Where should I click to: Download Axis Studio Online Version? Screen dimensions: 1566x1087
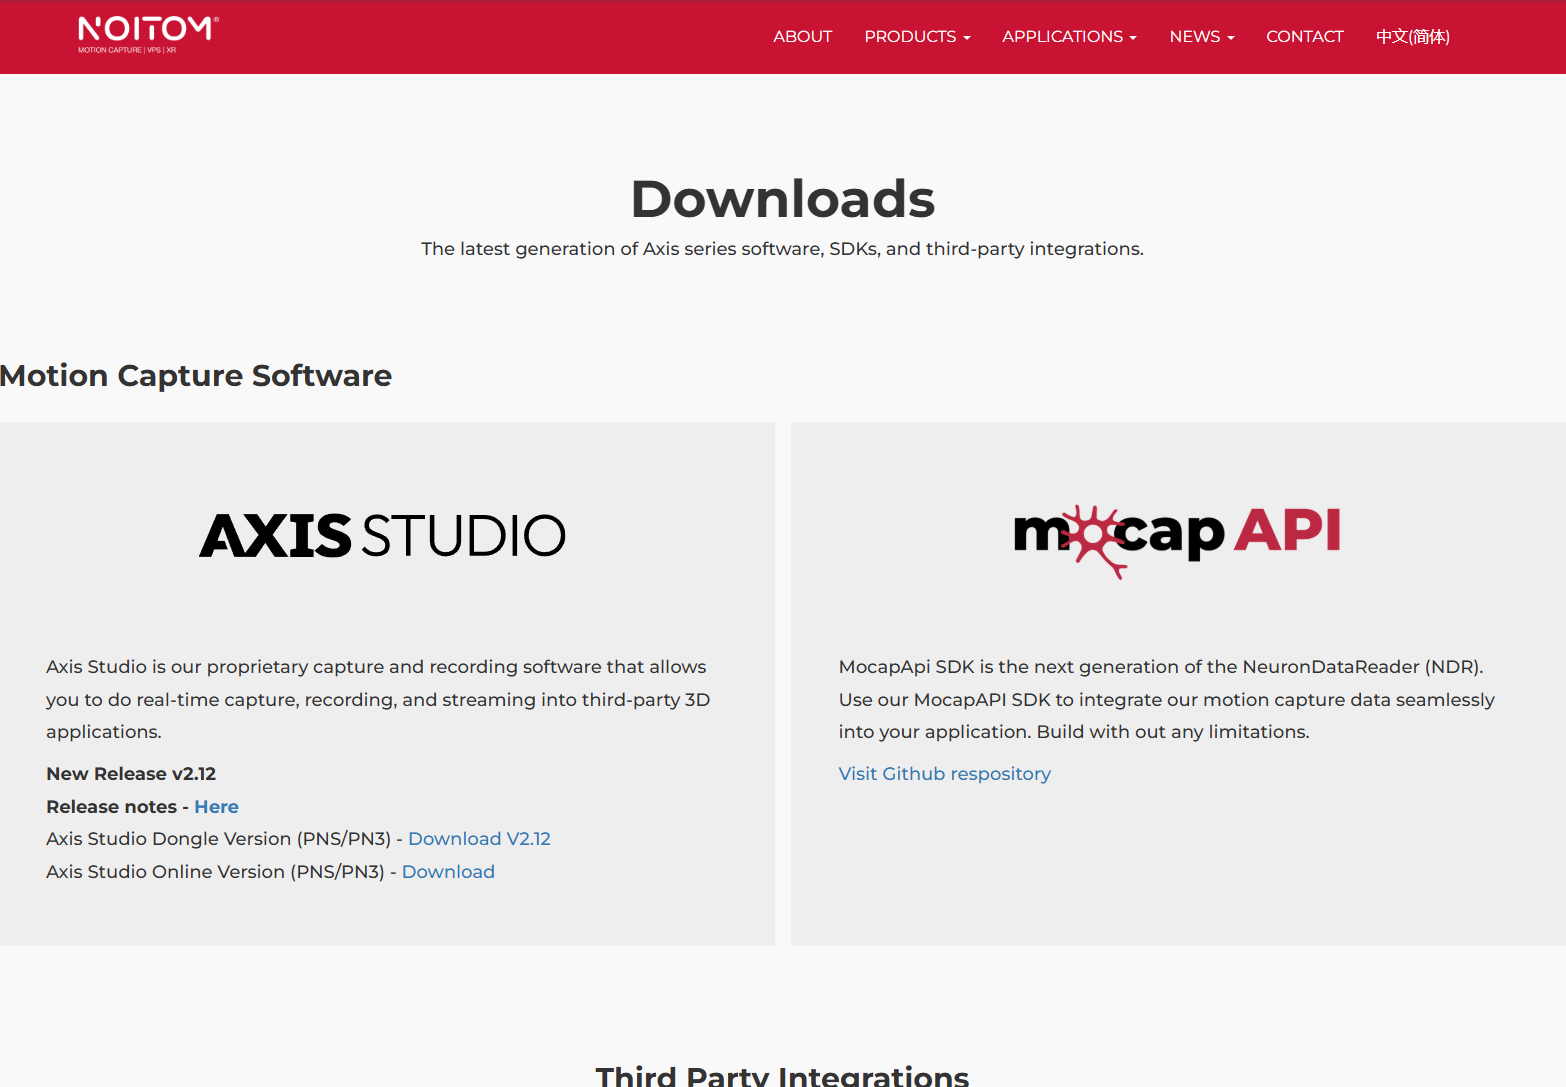(448, 872)
